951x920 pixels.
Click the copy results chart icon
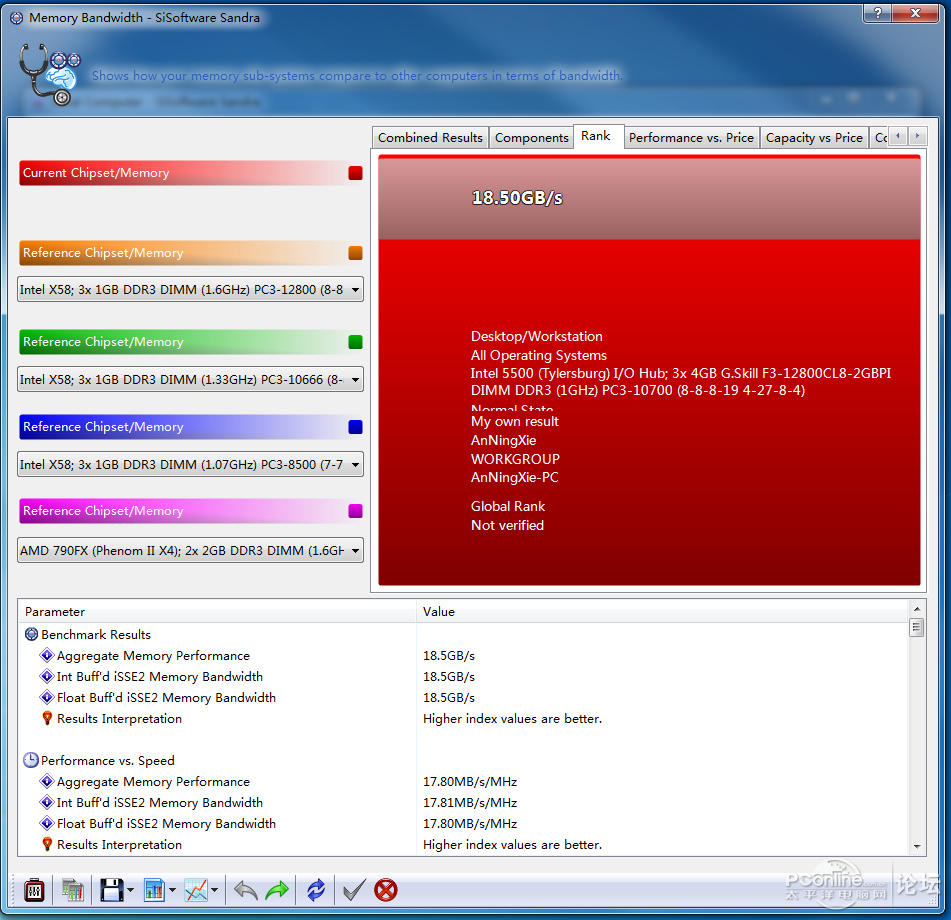pos(72,890)
